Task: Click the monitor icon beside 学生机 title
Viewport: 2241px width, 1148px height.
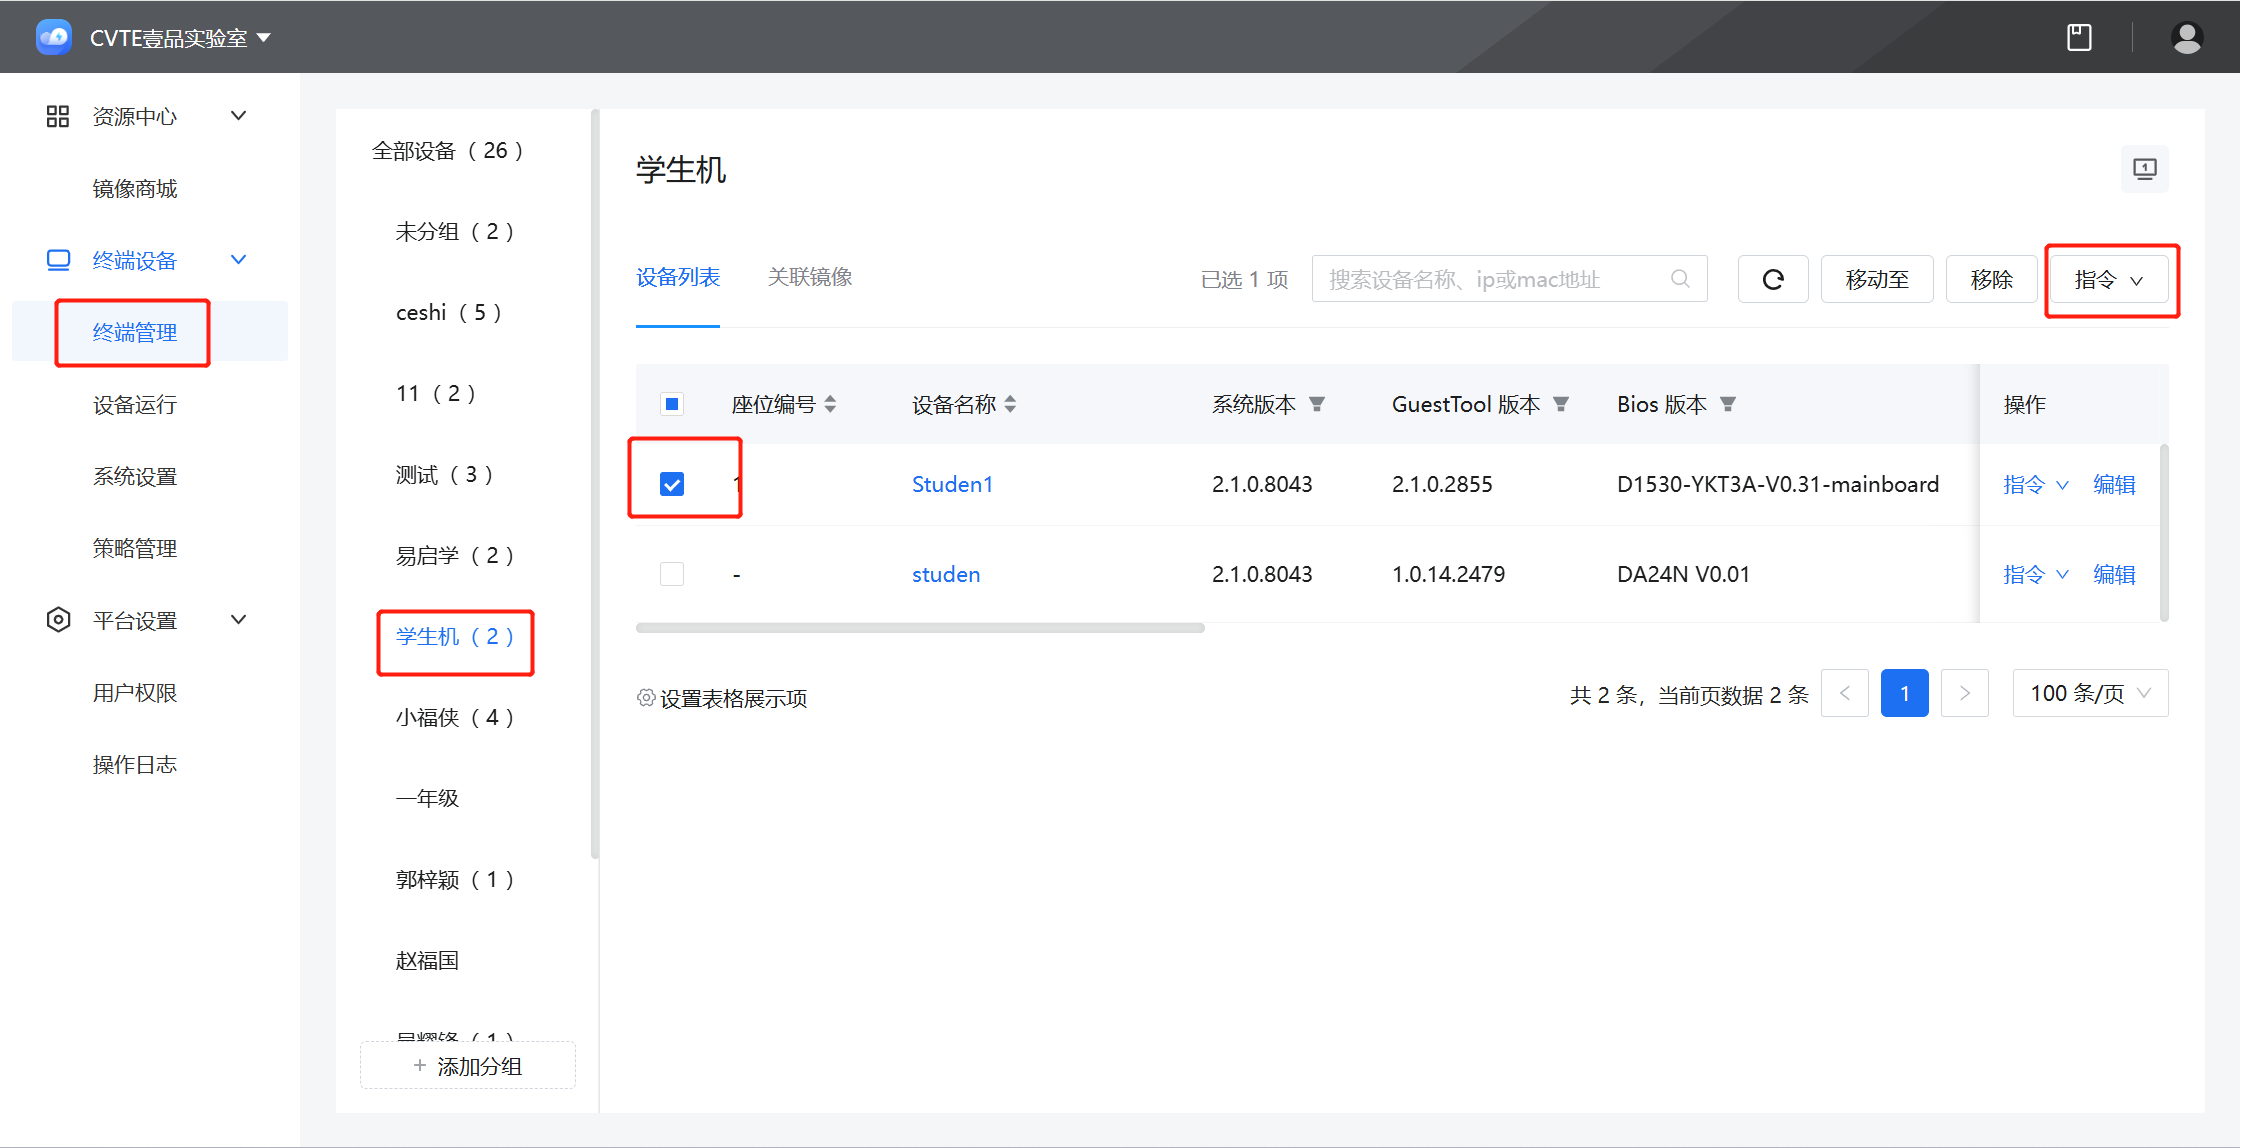Action: pos(2144,169)
